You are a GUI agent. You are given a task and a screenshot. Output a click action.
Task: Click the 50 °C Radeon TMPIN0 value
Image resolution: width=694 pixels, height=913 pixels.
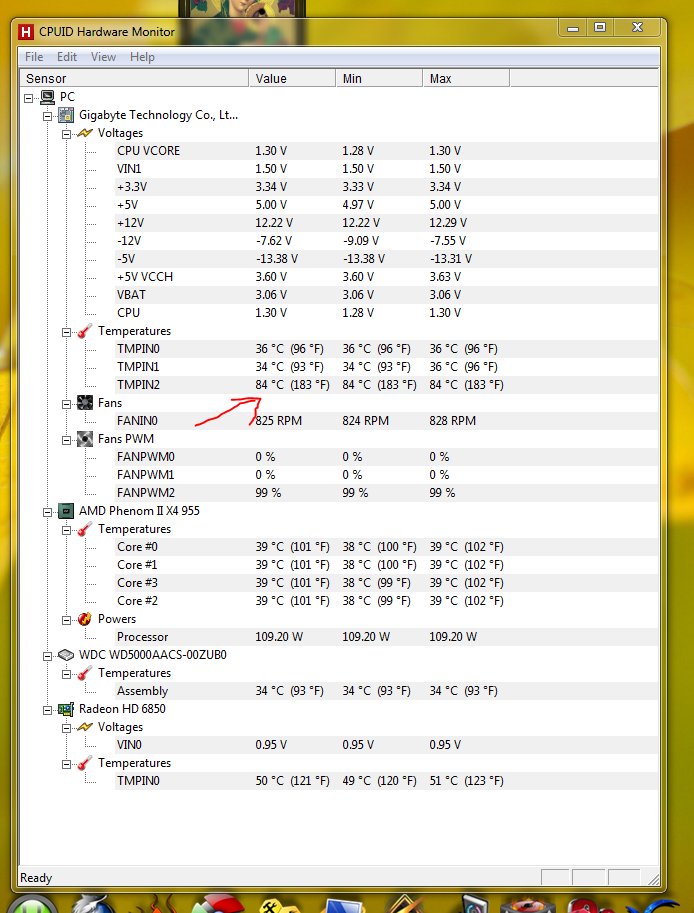point(292,781)
